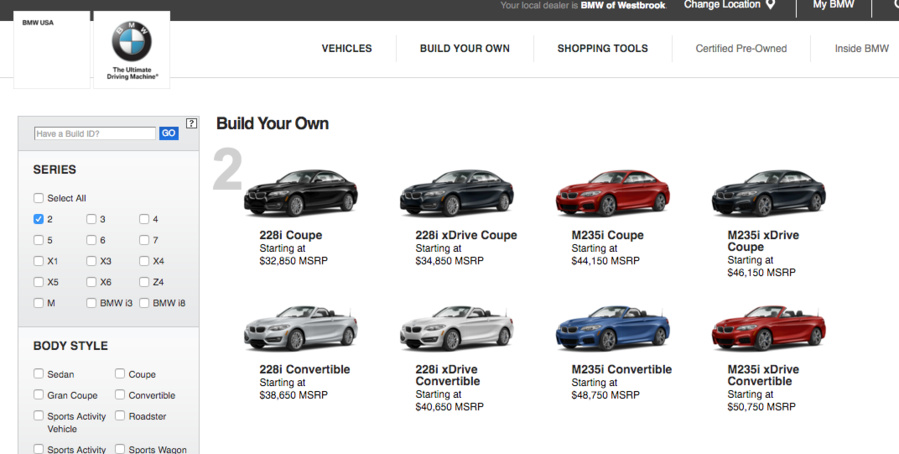Select the 228i xDrive Coupe image

click(457, 193)
